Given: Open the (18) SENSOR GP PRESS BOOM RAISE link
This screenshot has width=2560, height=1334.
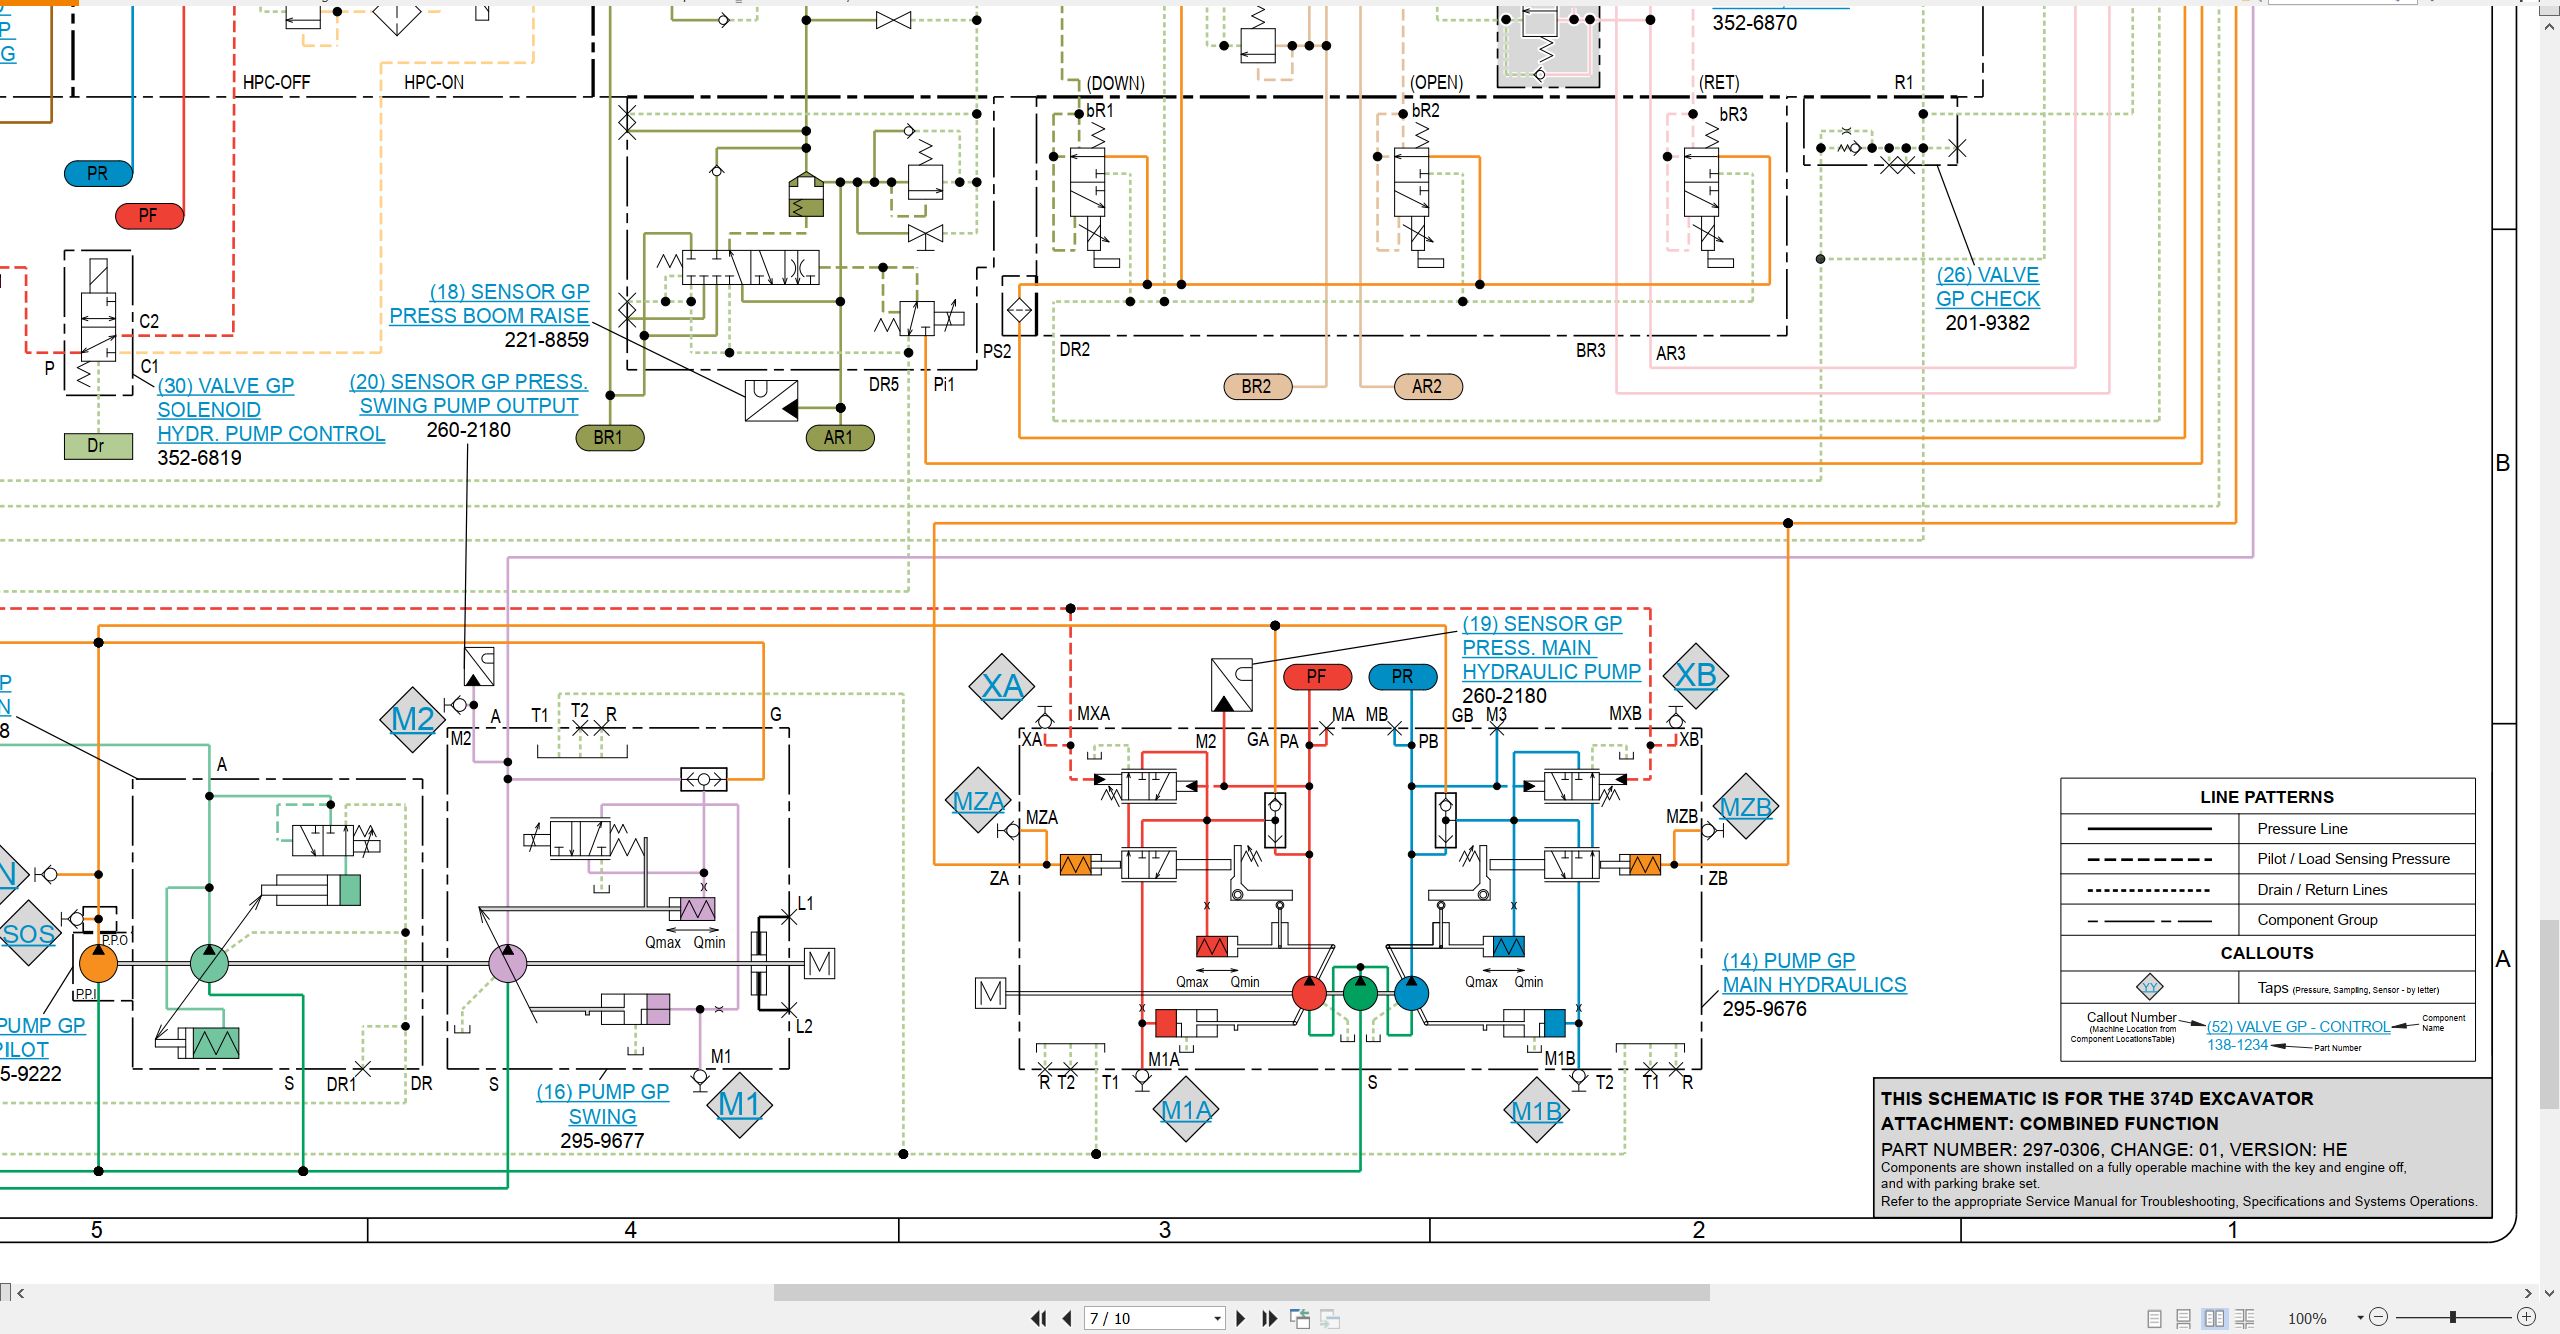Looking at the screenshot, I should tap(490, 304).
